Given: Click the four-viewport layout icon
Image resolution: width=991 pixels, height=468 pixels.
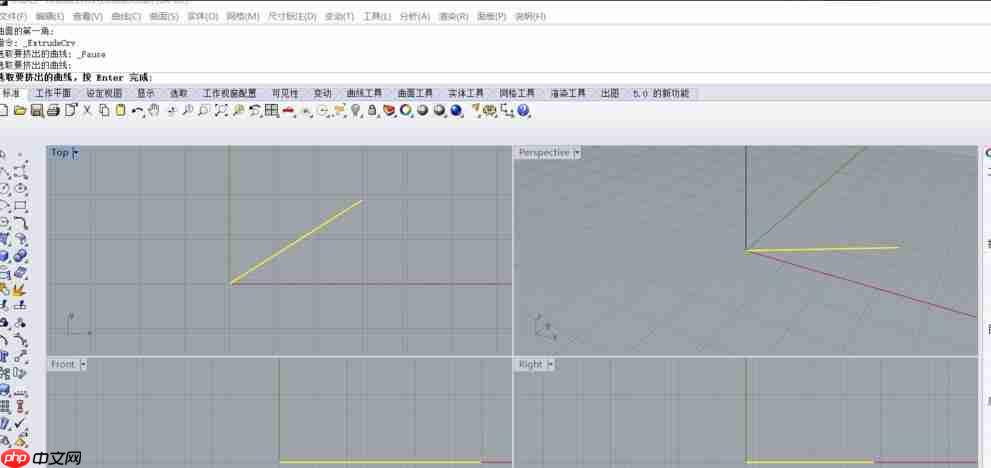Looking at the screenshot, I should pos(272,111).
